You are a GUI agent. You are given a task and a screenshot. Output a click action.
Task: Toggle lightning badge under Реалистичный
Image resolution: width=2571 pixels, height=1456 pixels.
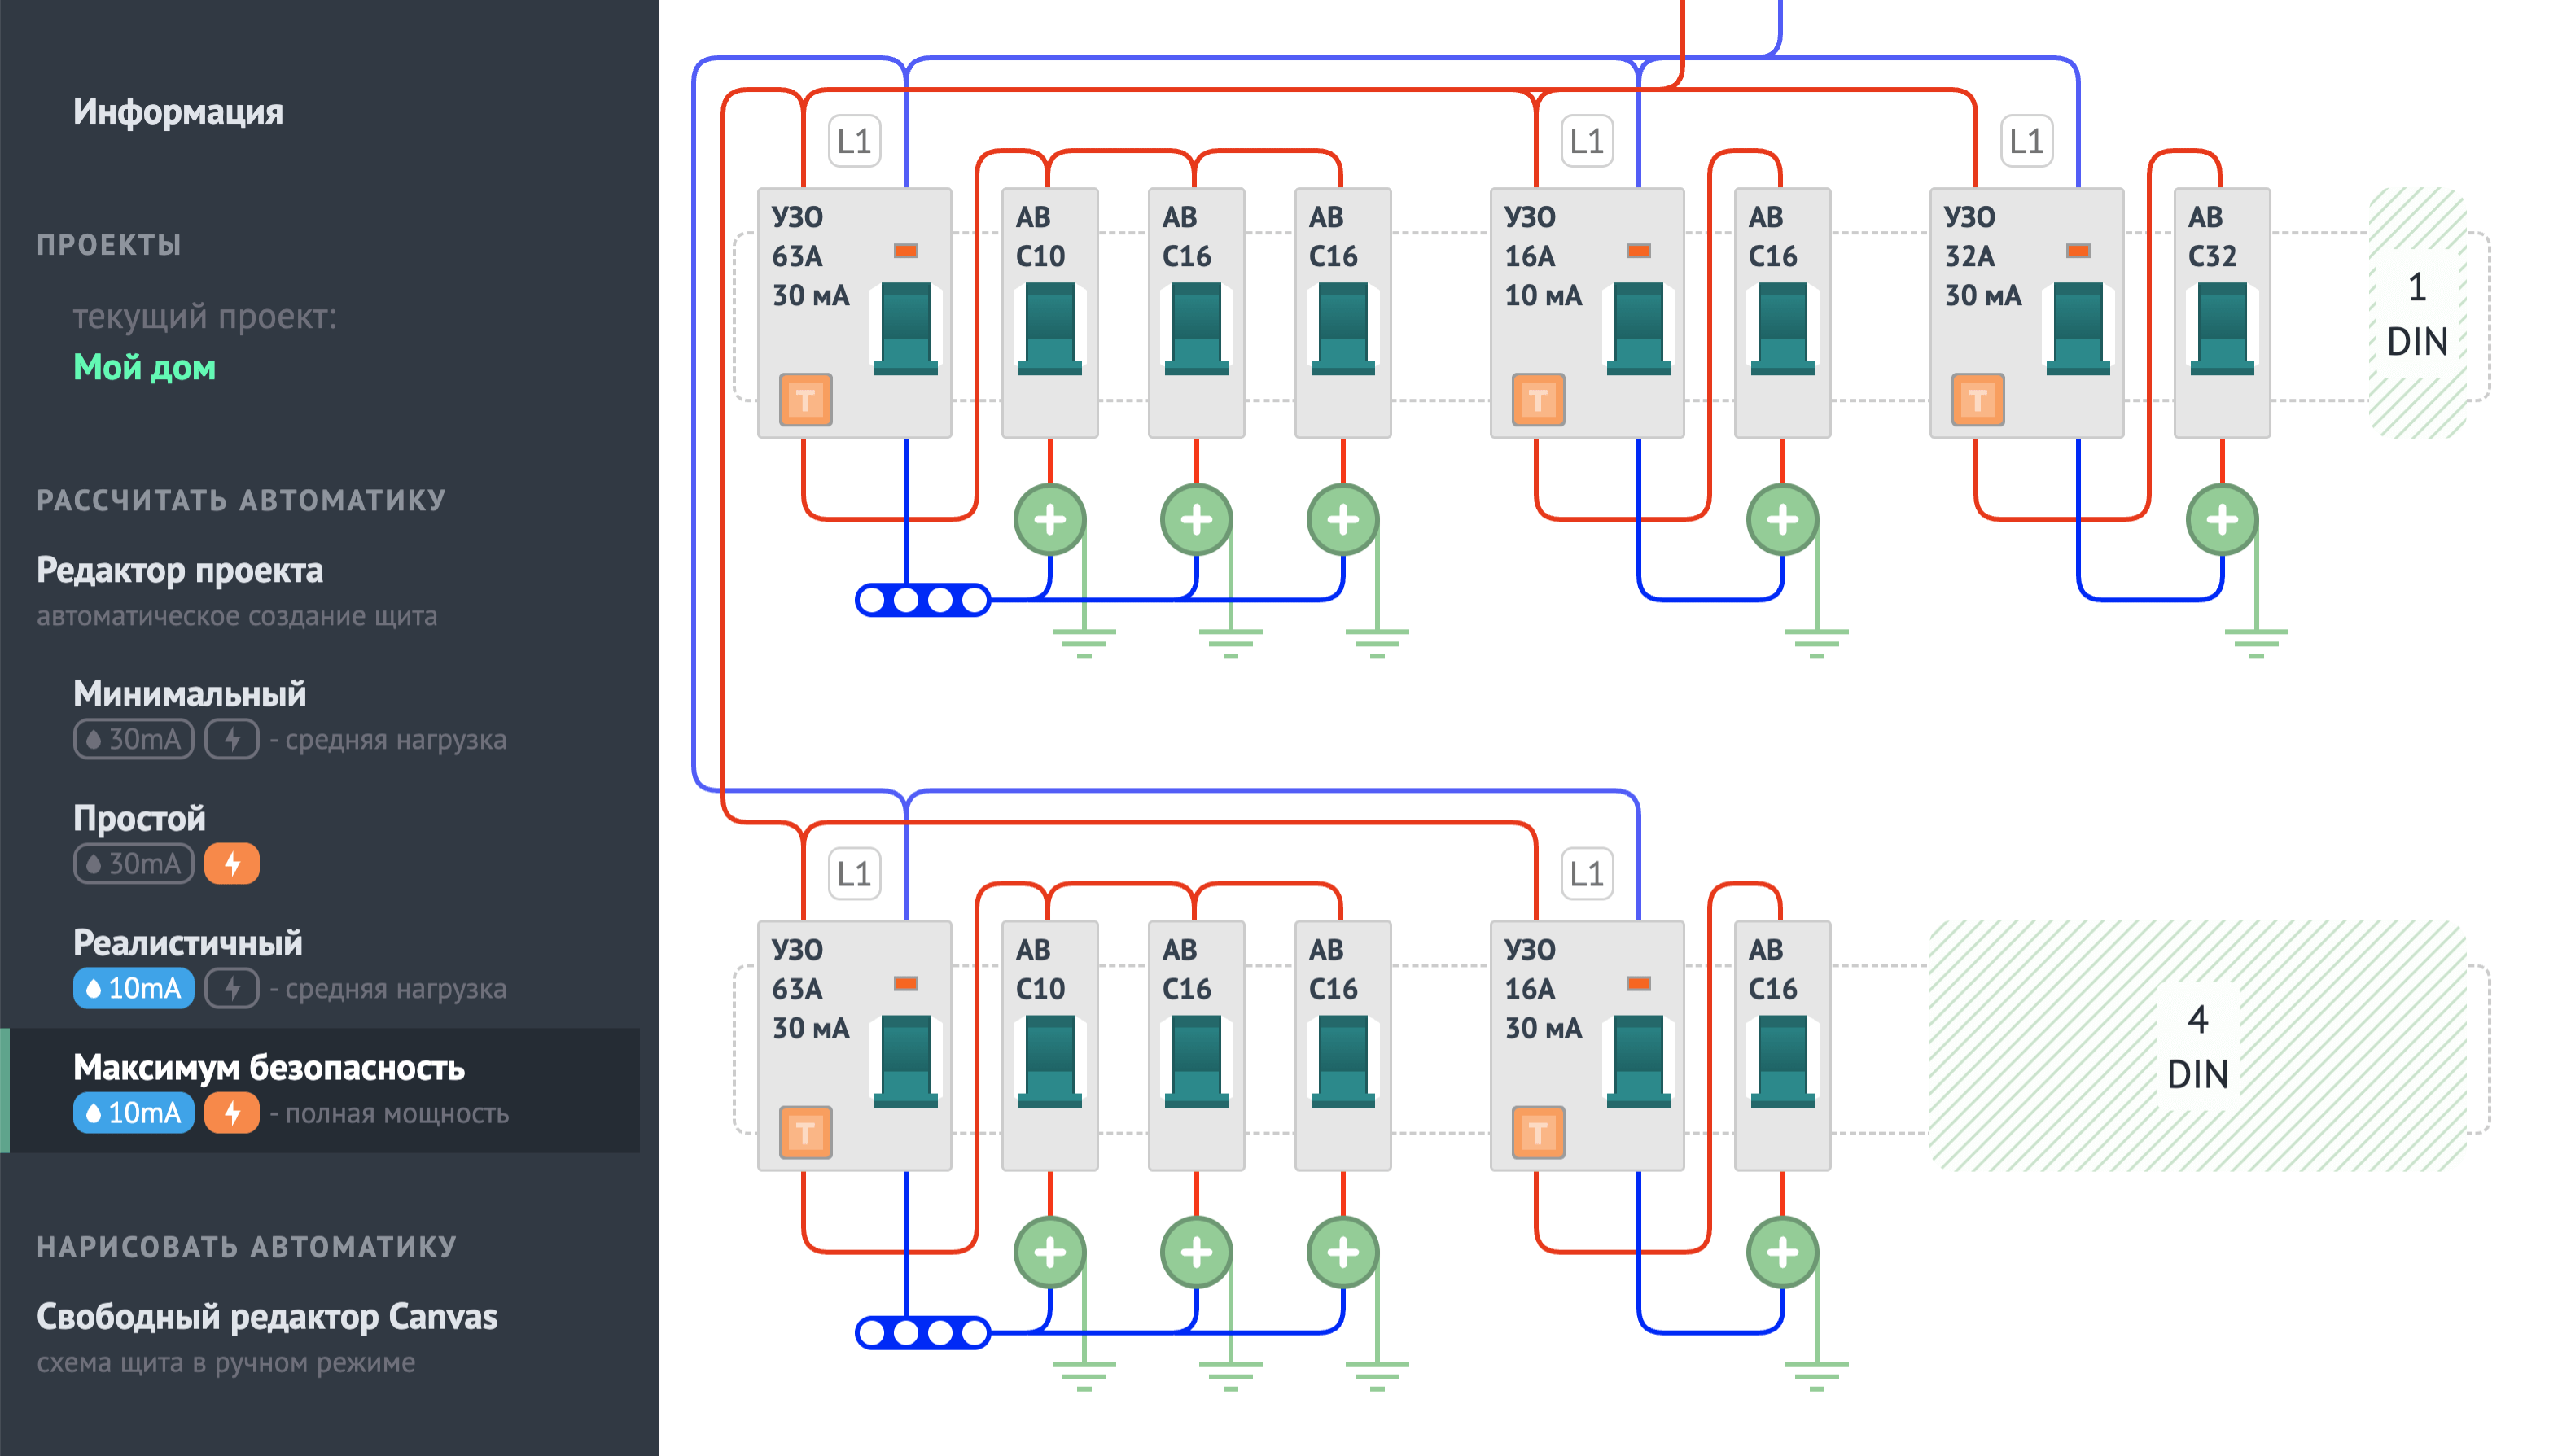pyautogui.click(x=232, y=988)
